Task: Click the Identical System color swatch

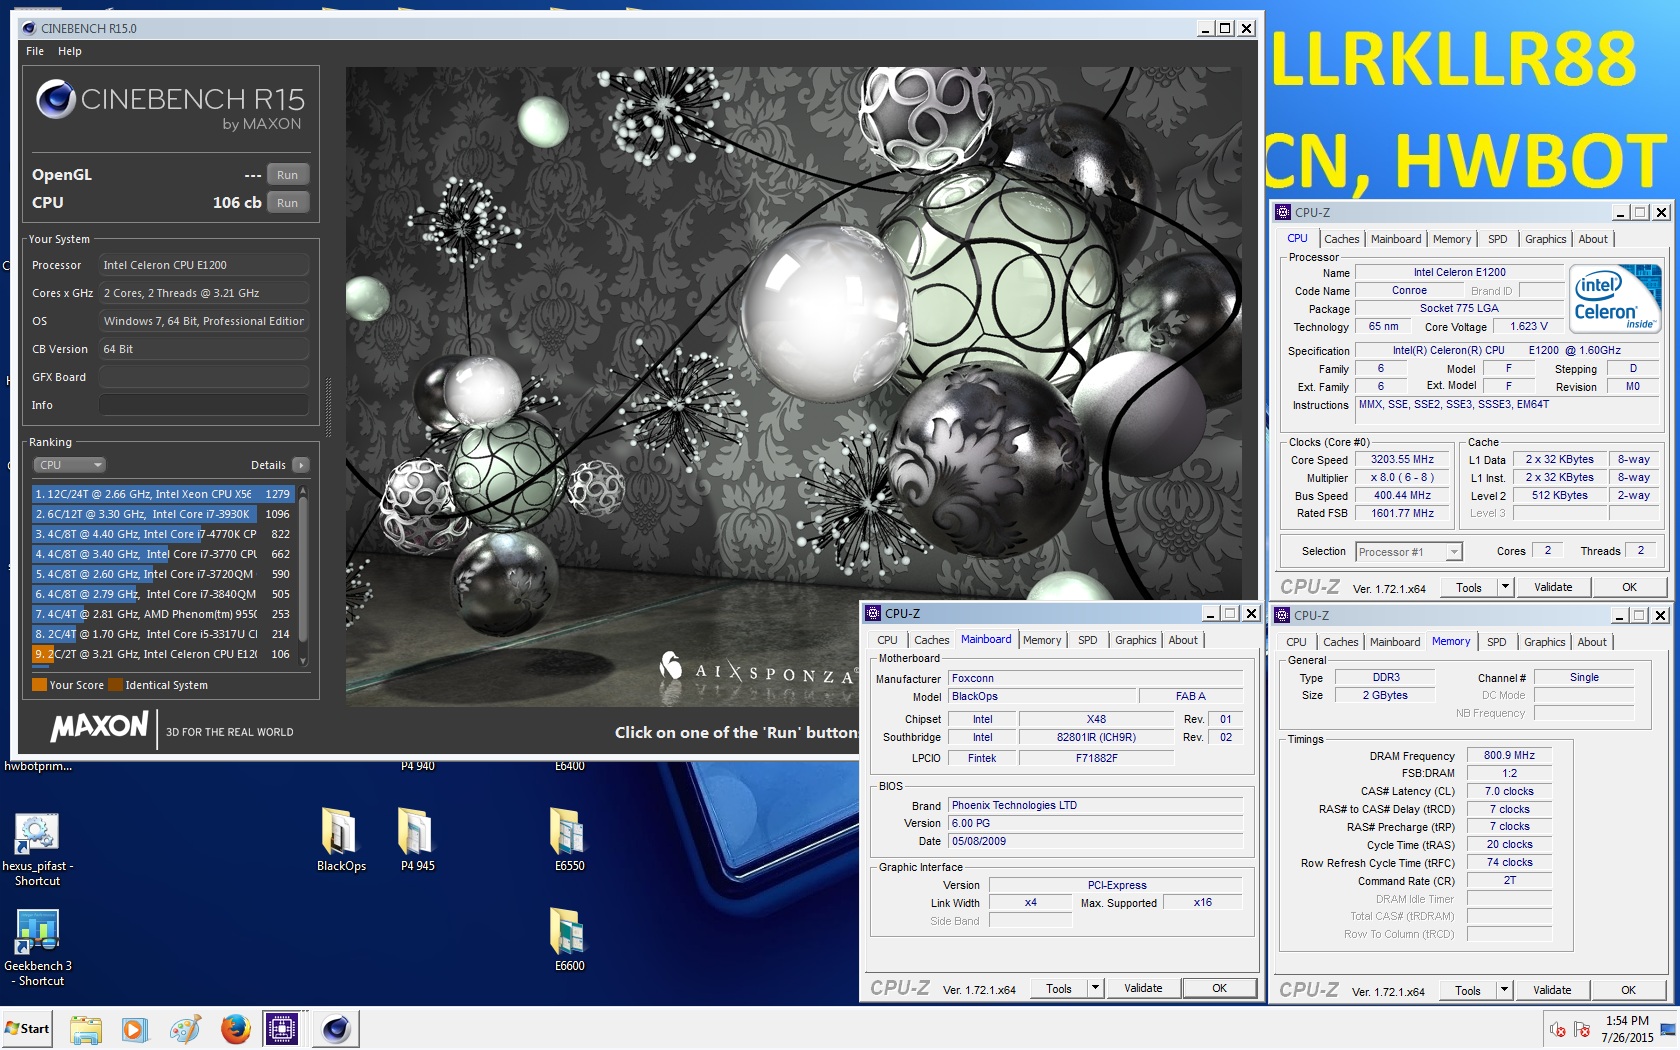Action: [116, 685]
